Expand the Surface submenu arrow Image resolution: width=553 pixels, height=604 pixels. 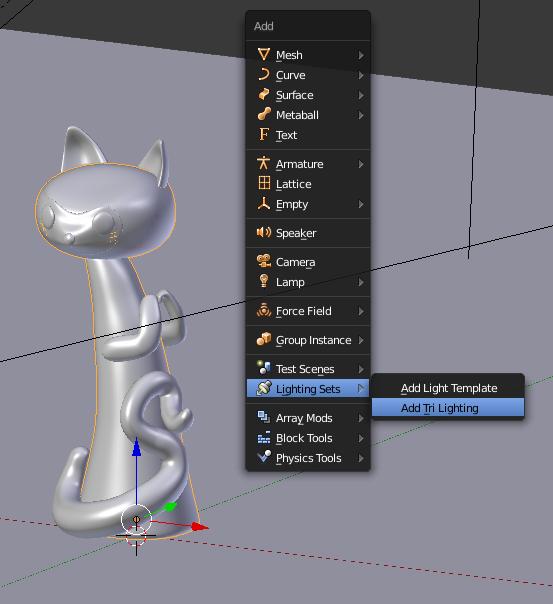tap(361, 95)
